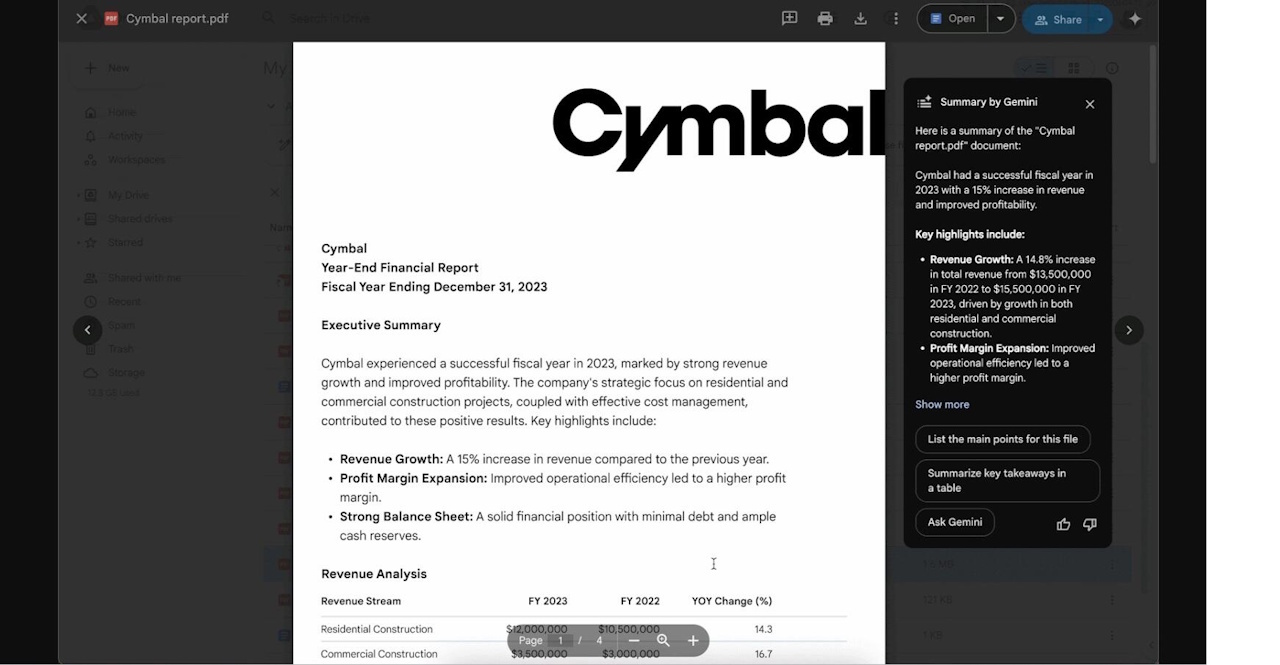Expand summary with Show more link
Viewport: 1280px width, 665px height.
click(942, 404)
